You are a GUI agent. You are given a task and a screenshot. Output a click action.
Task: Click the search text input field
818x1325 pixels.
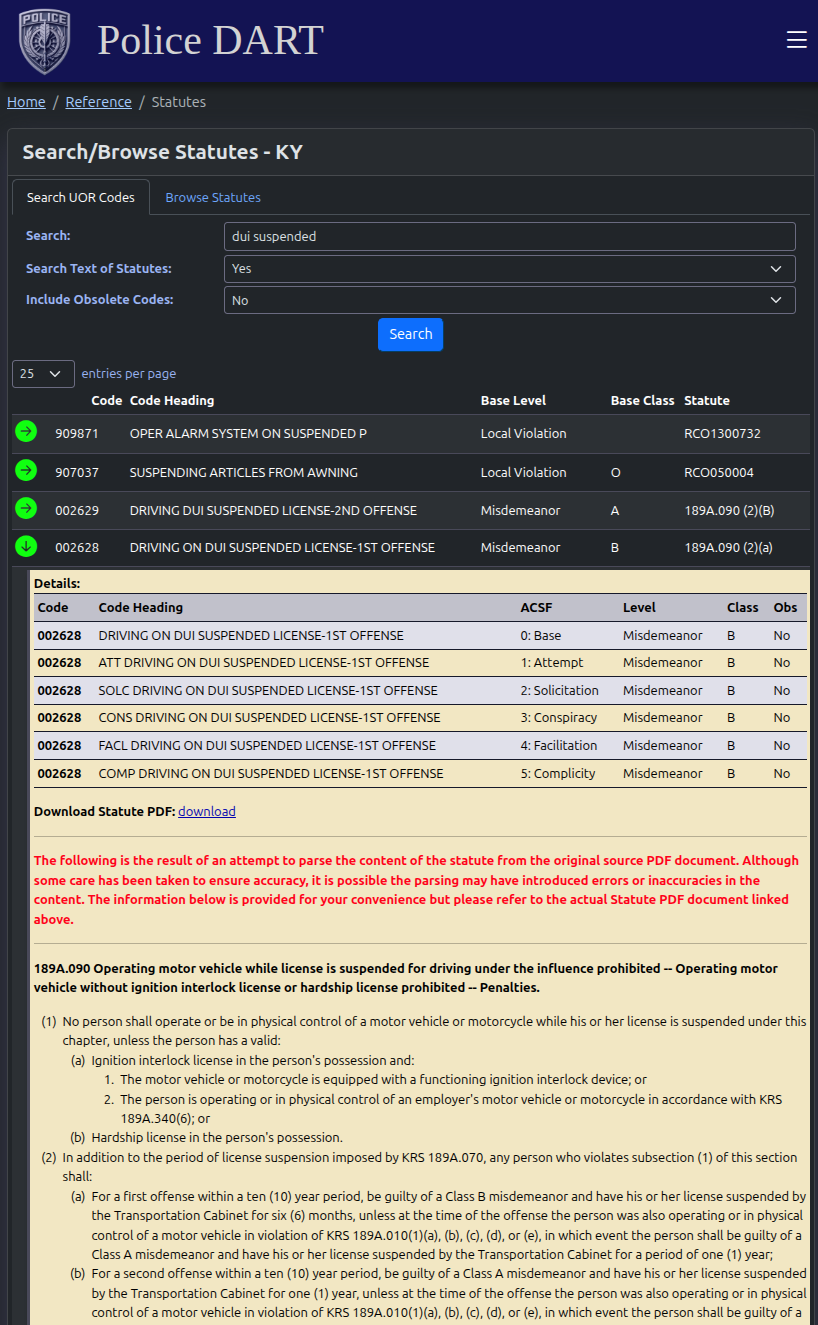click(x=509, y=237)
